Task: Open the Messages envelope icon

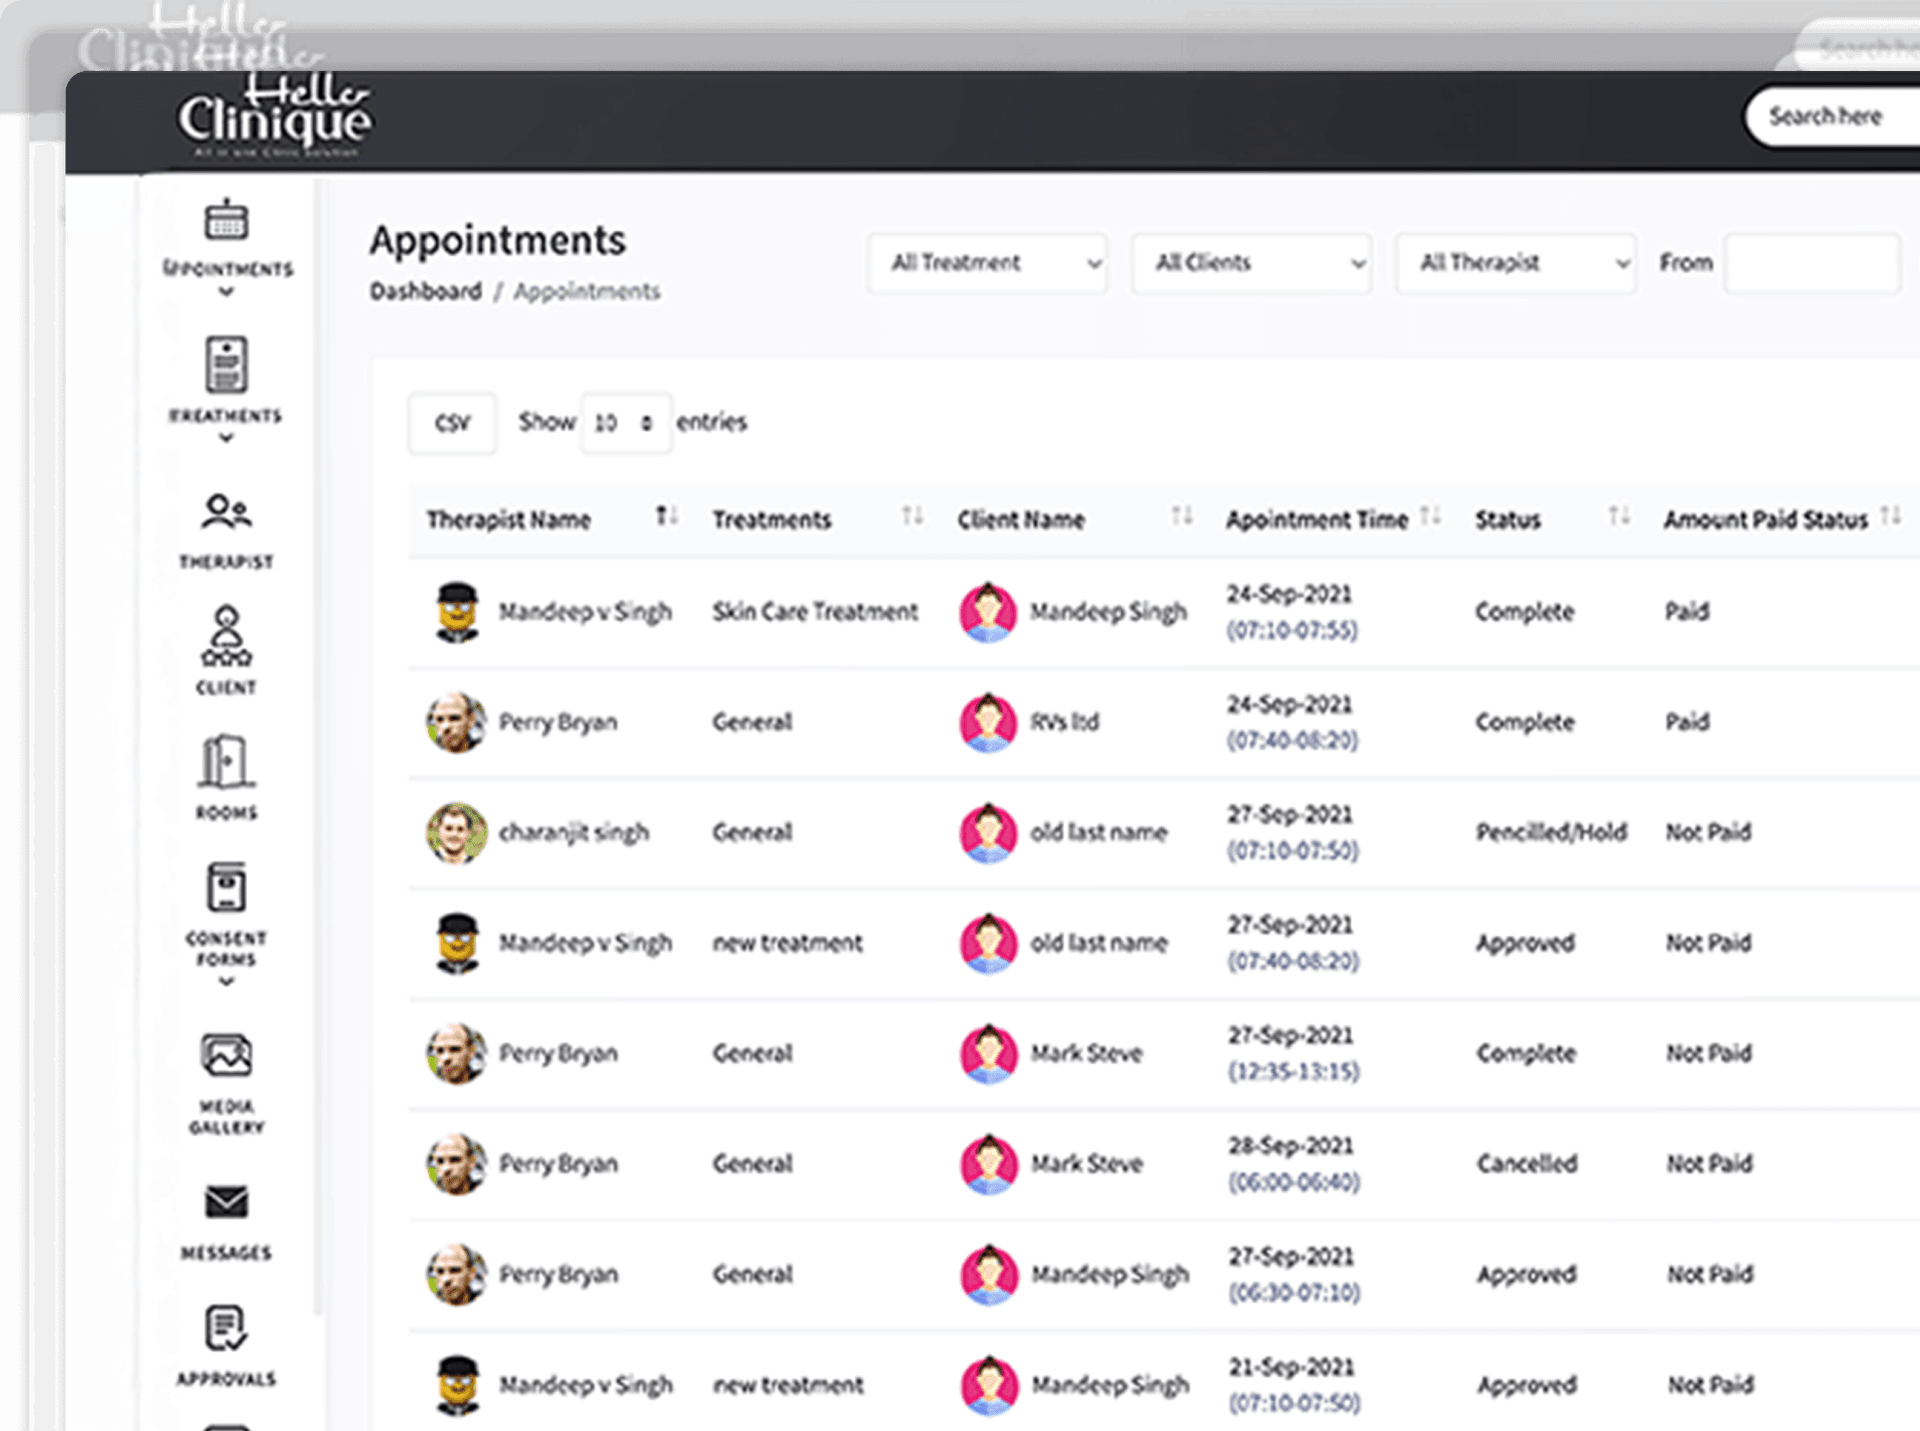Action: [226, 1202]
